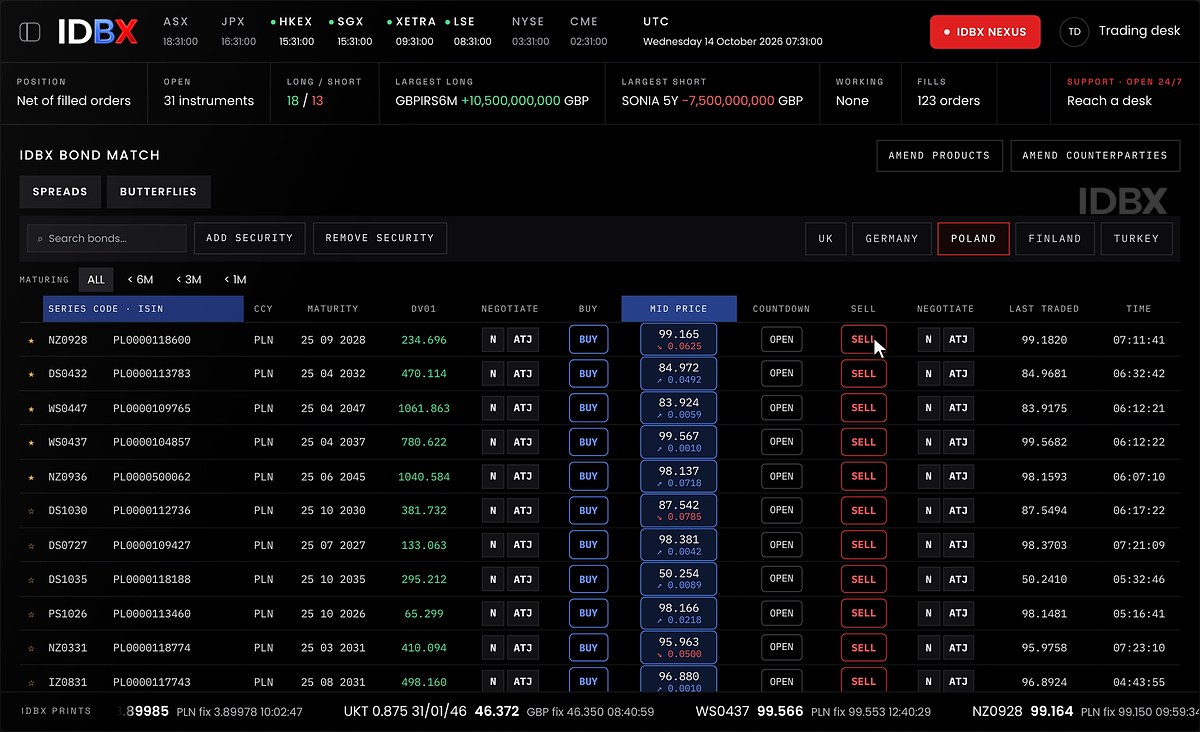1200x732 pixels.
Task: Open the Turkey bonds tab
Action: [x=1136, y=239]
